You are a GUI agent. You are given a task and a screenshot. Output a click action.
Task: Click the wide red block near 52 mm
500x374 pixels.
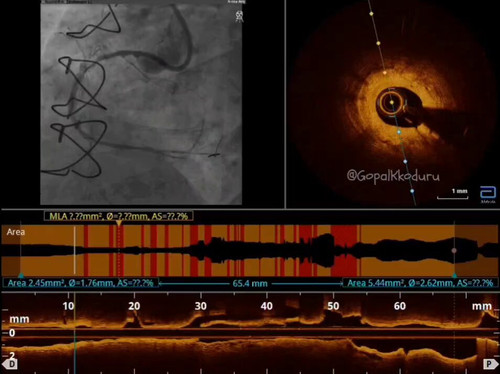pos(344,250)
